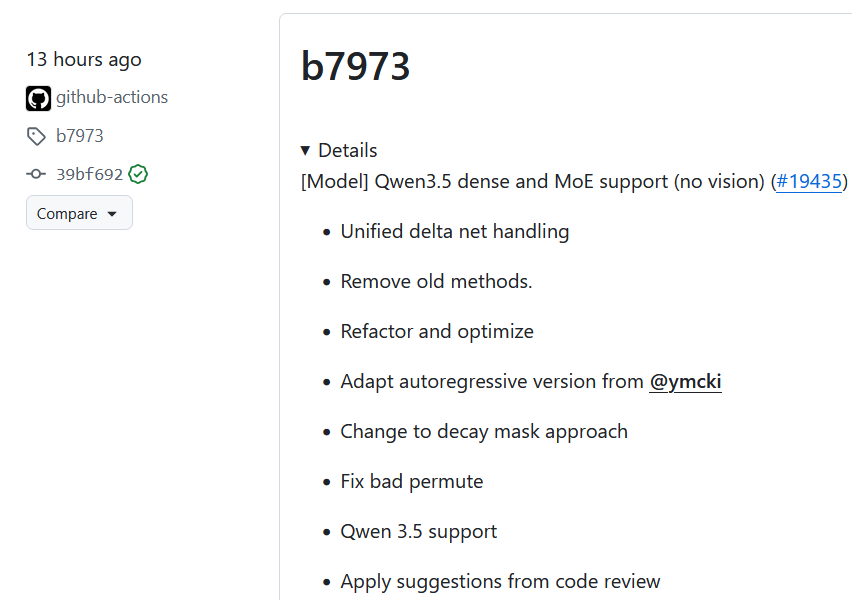Open the Compare dropdown button
The height and width of the screenshot is (600, 852).
point(79,213)
